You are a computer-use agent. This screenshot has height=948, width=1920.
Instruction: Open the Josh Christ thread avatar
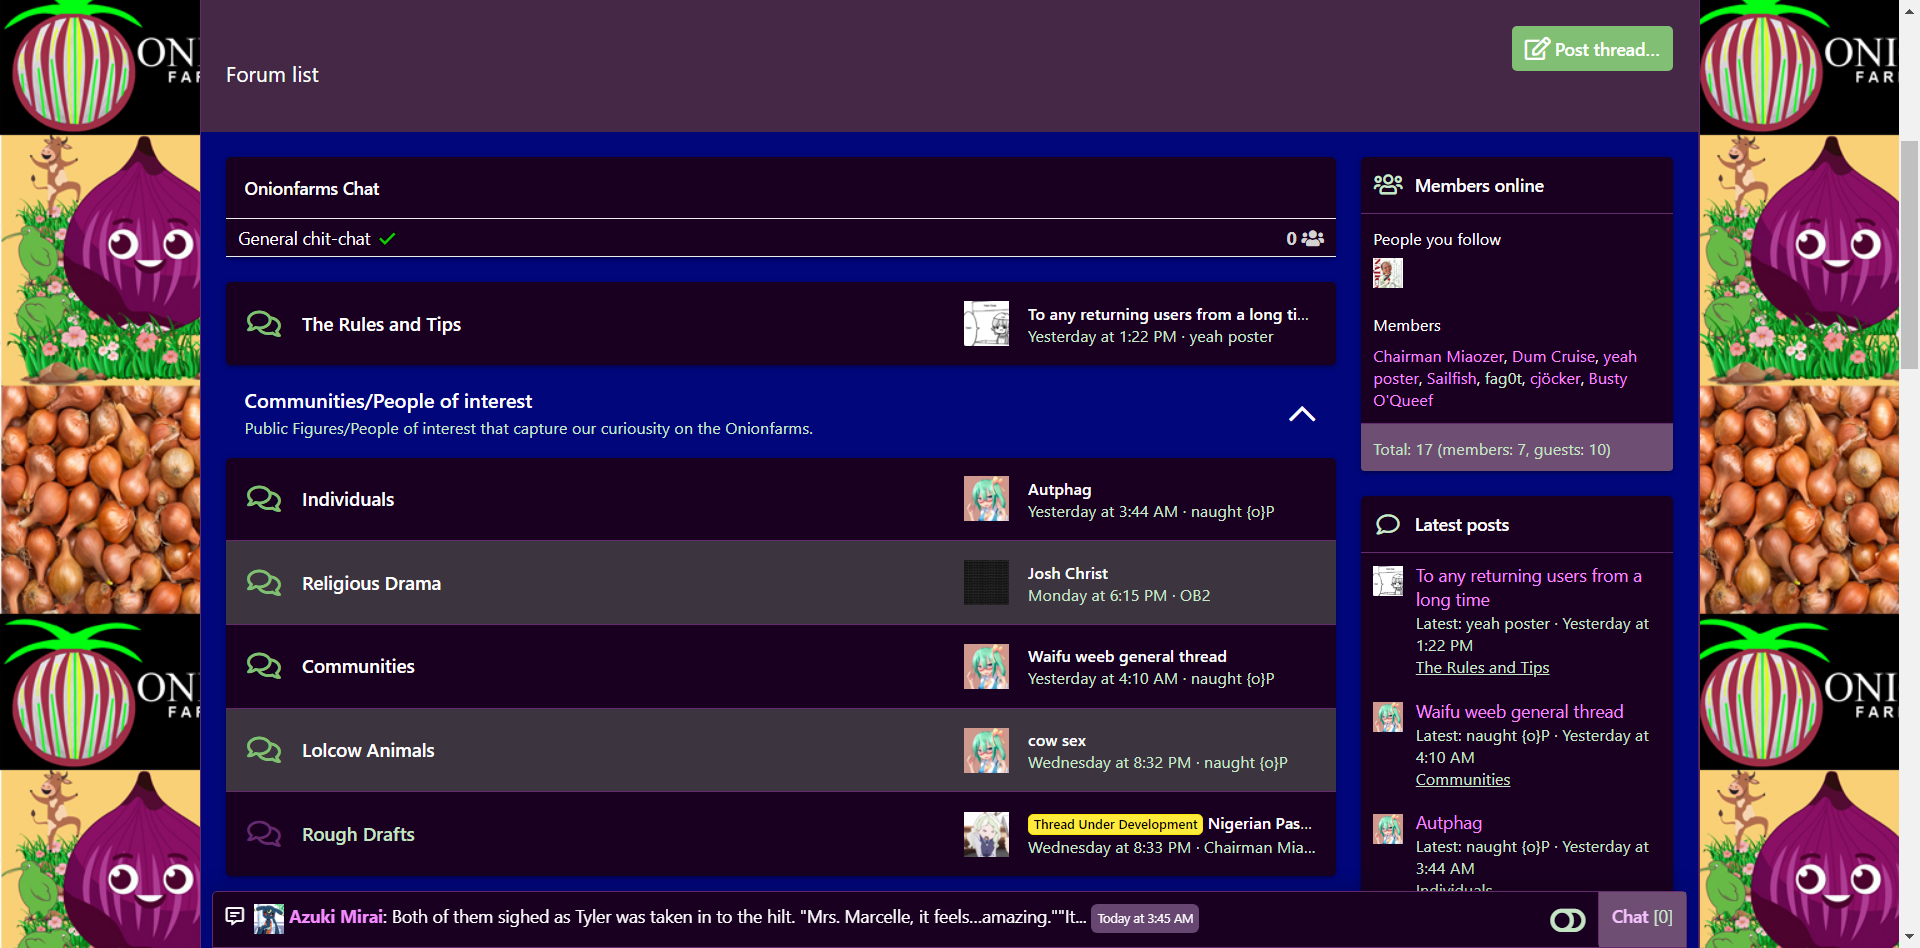pos(986,583)
